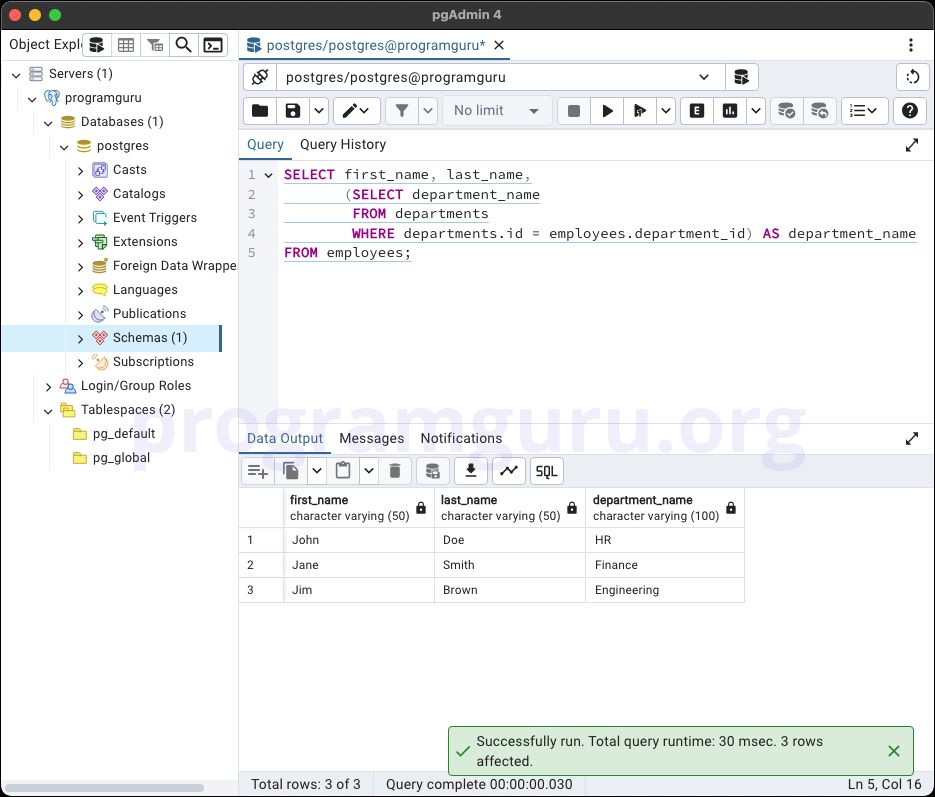Click the Help question mark icon

pos(909,110)
